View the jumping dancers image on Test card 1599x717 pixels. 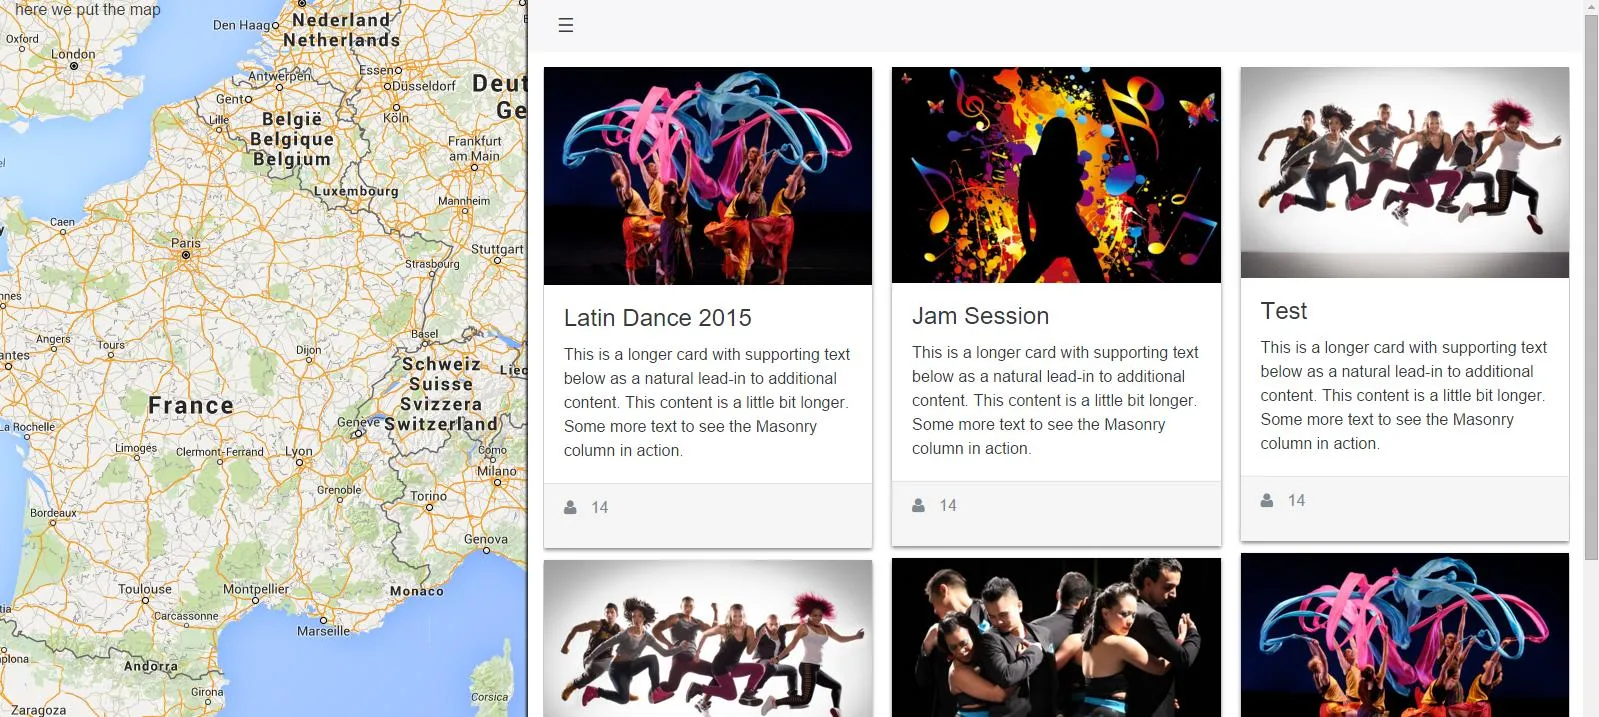(1405, 172)
